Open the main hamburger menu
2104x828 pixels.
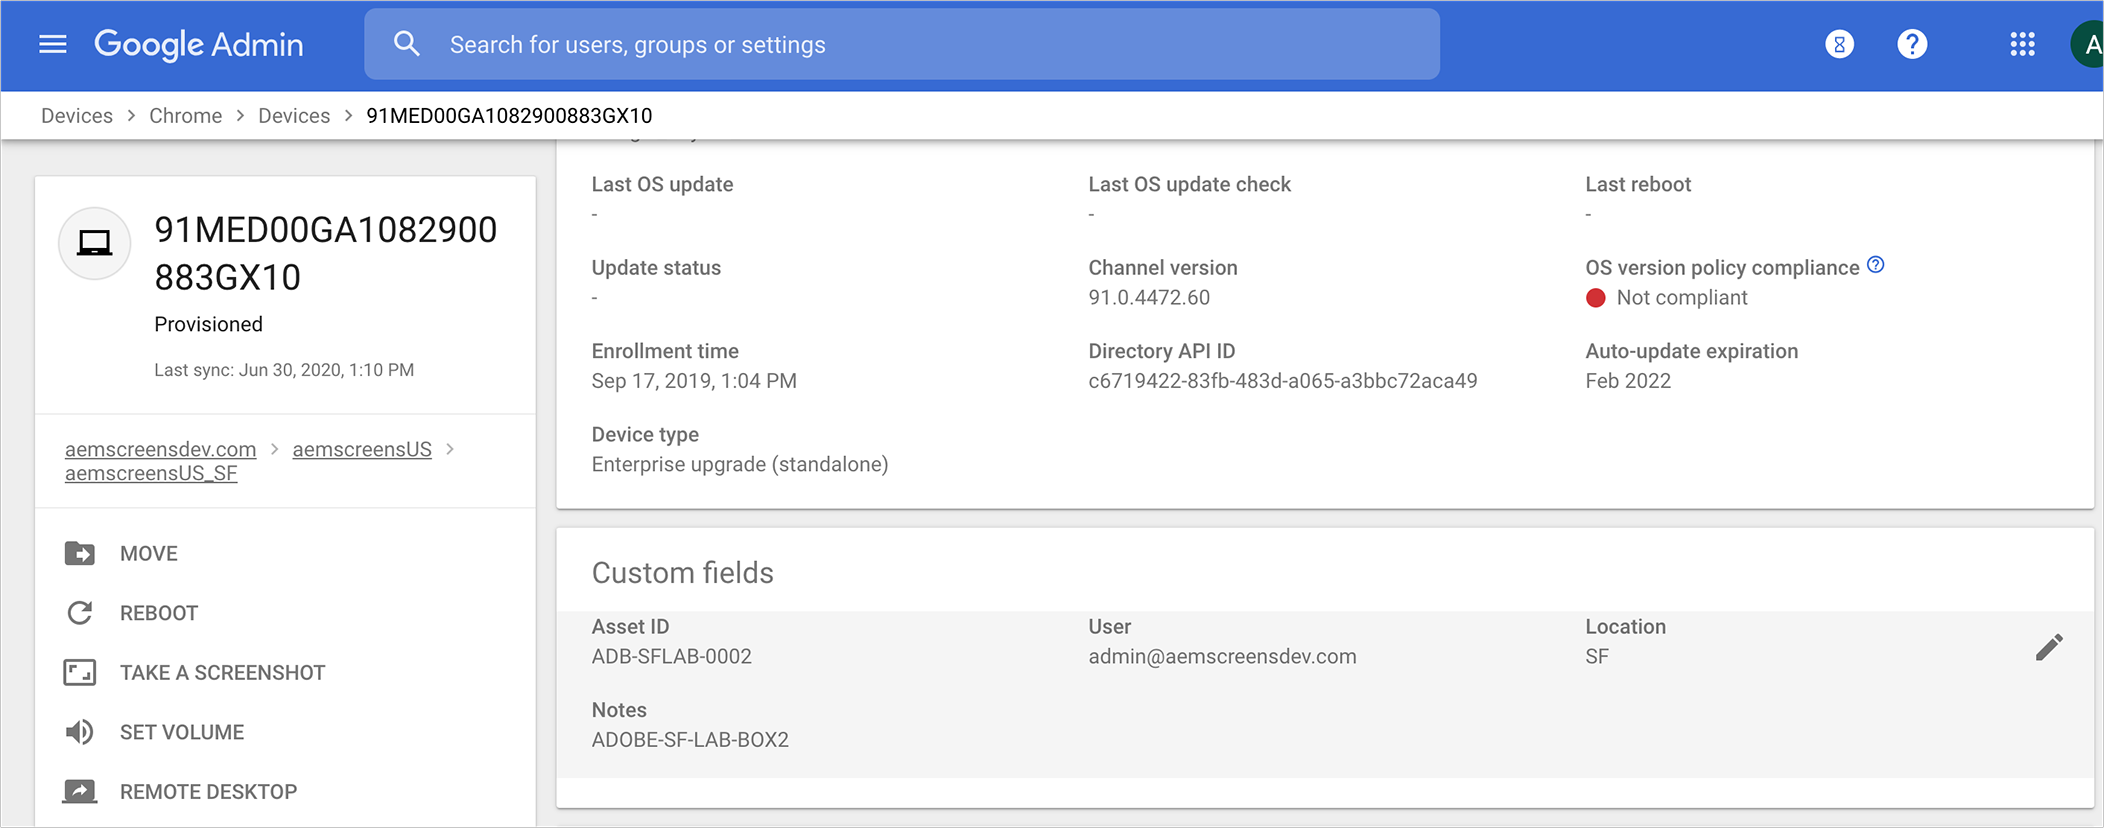tap(53, 44)
